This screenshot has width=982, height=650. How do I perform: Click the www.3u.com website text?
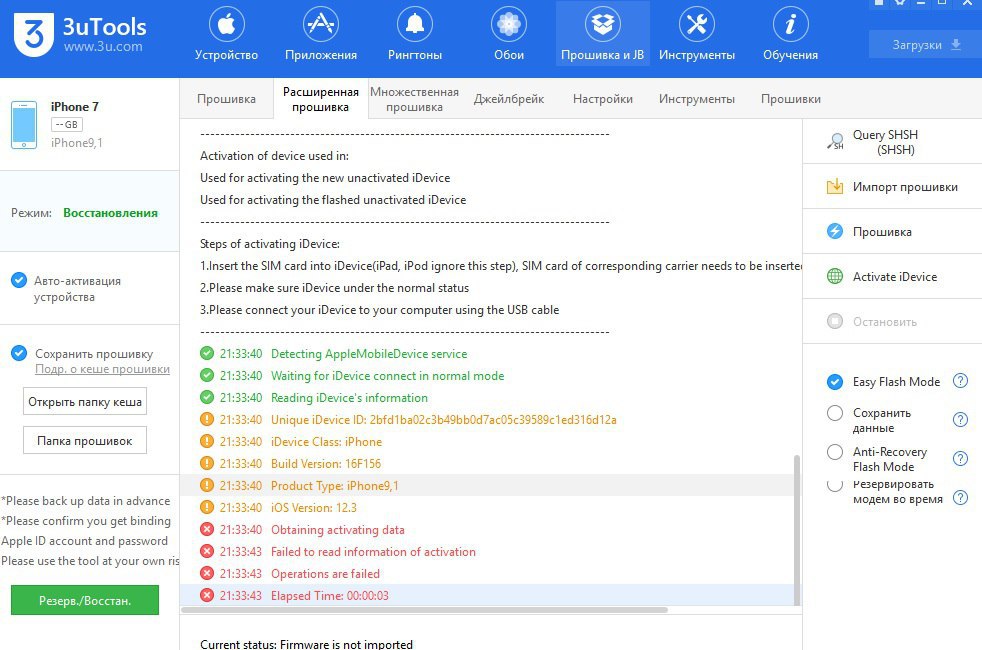click(103, 46)
